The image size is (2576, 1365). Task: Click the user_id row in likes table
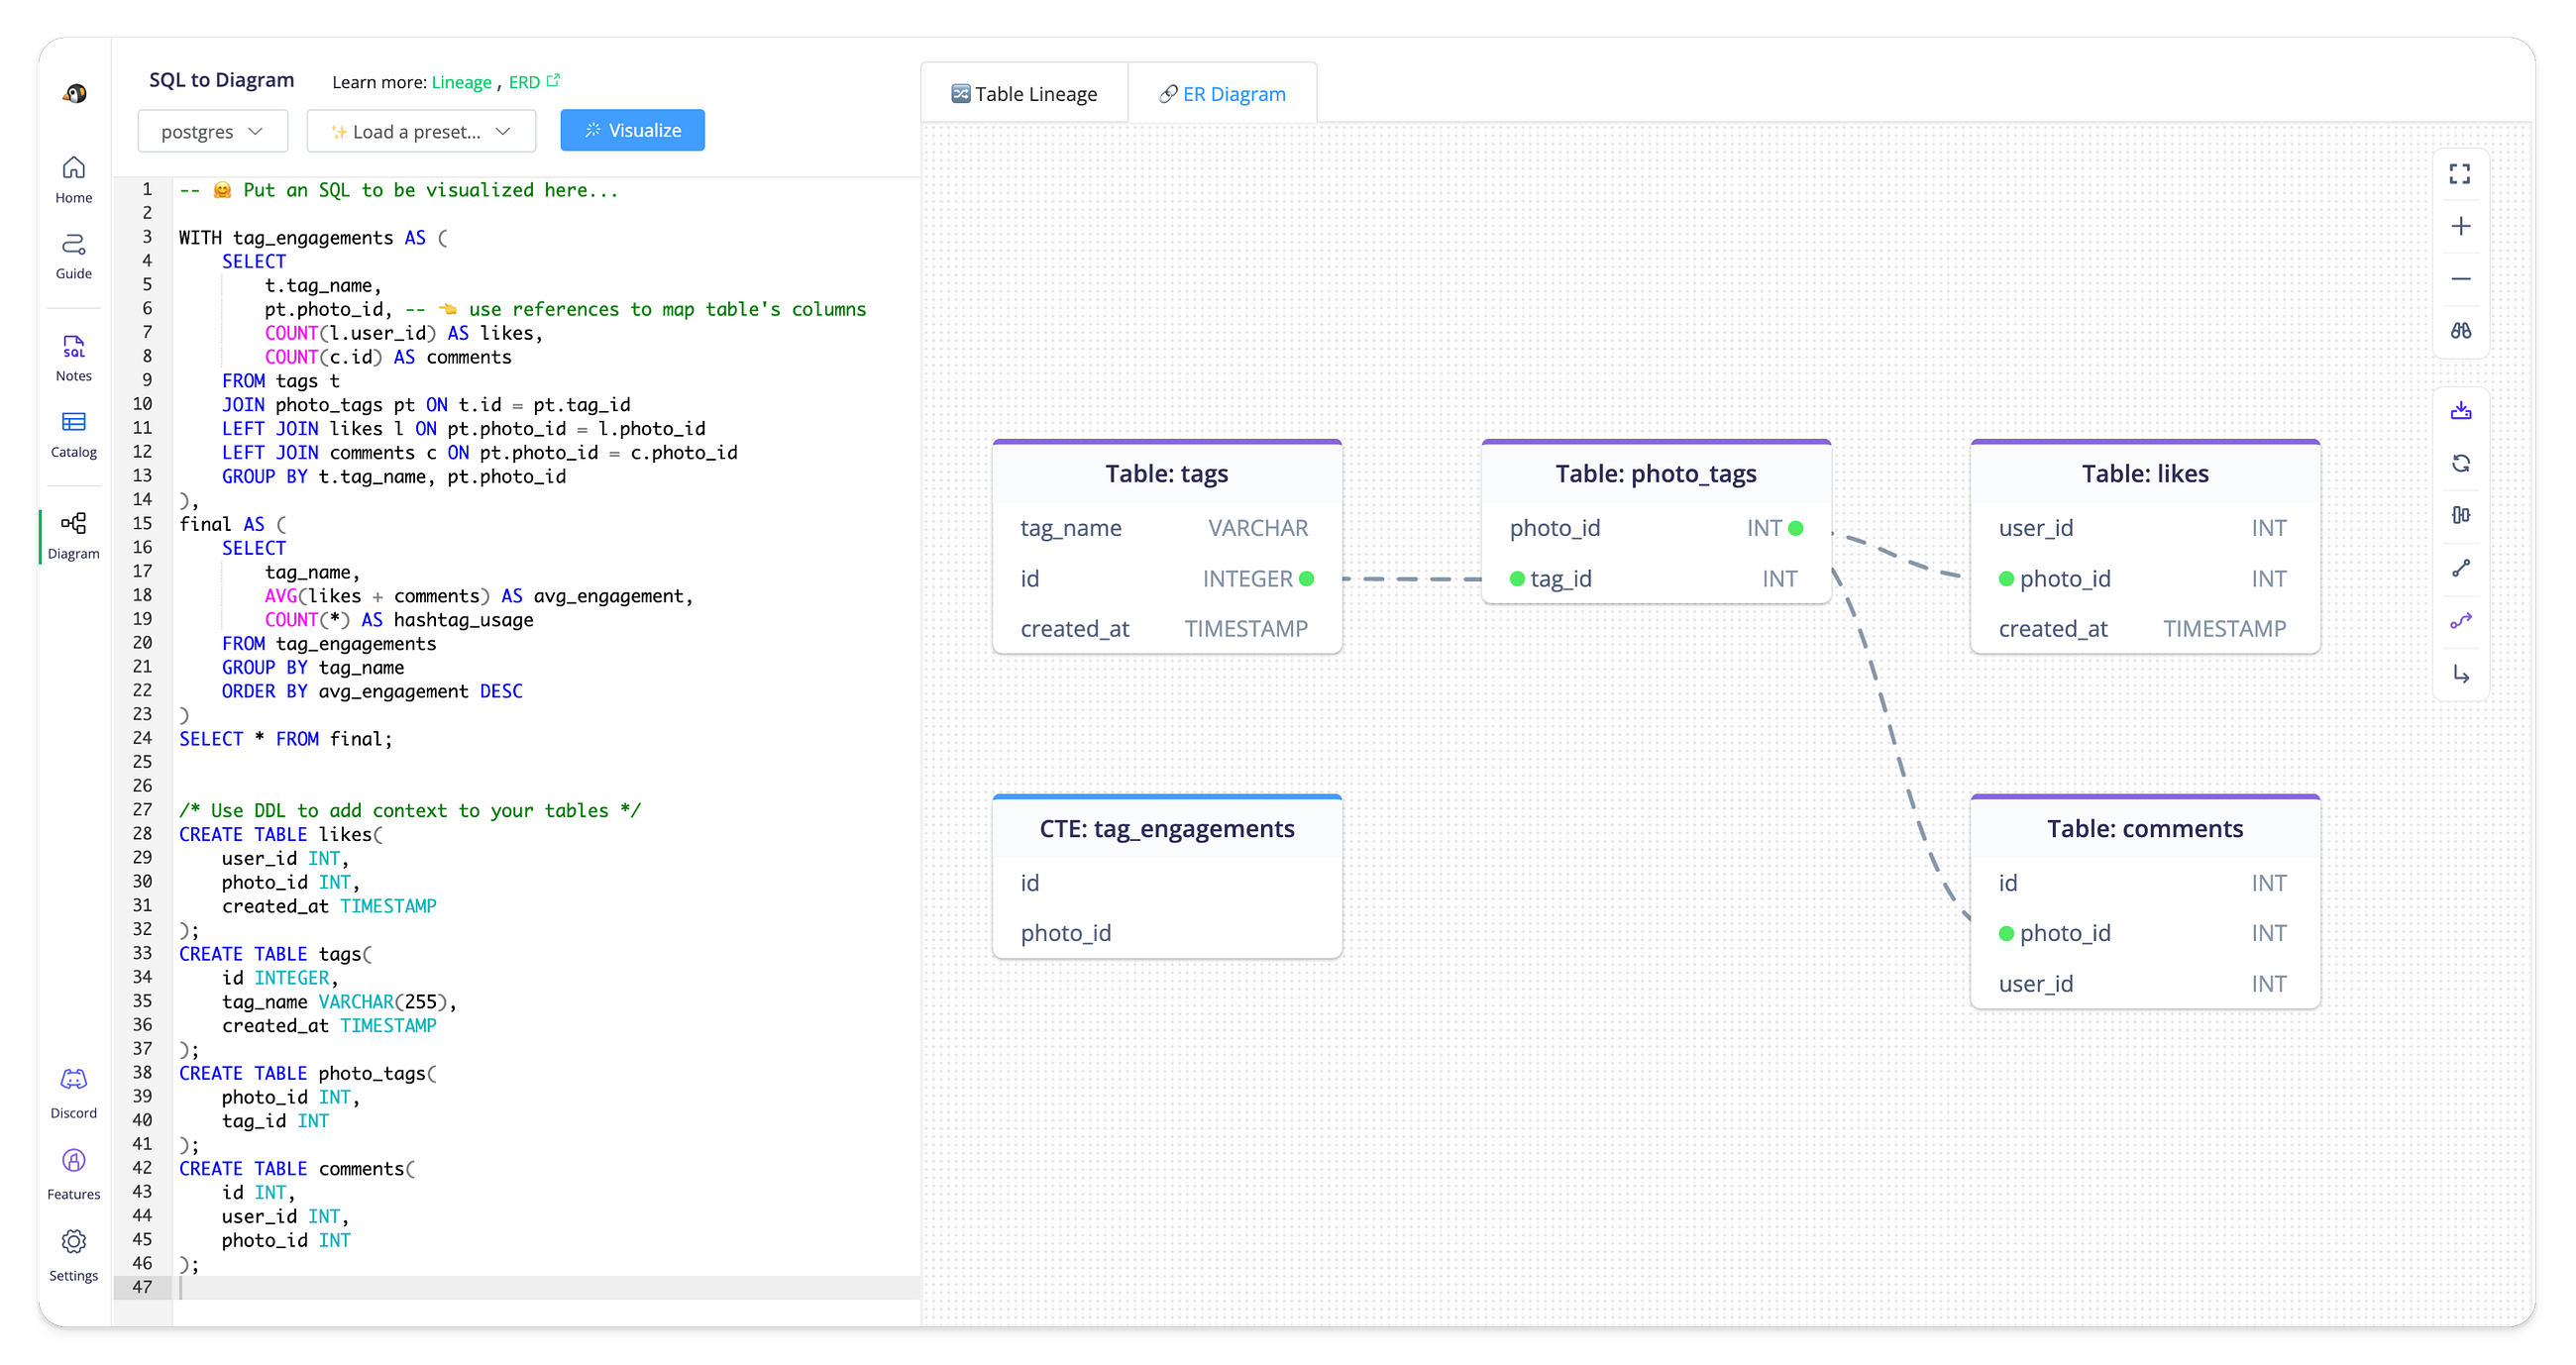(x=2144, y=528)
